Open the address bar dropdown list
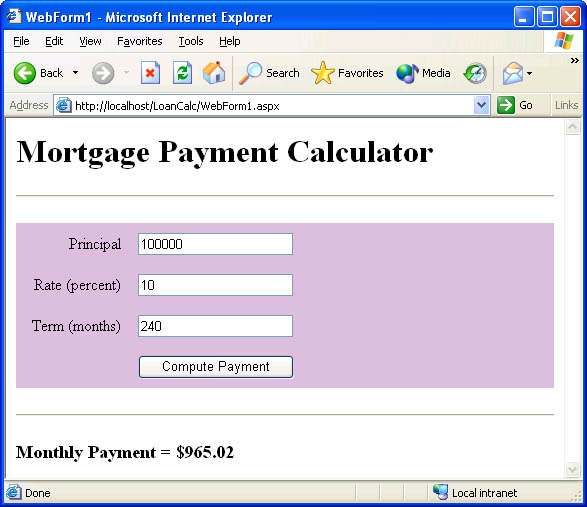The height and width of the screenshot is (507, 587). (481, 105)
